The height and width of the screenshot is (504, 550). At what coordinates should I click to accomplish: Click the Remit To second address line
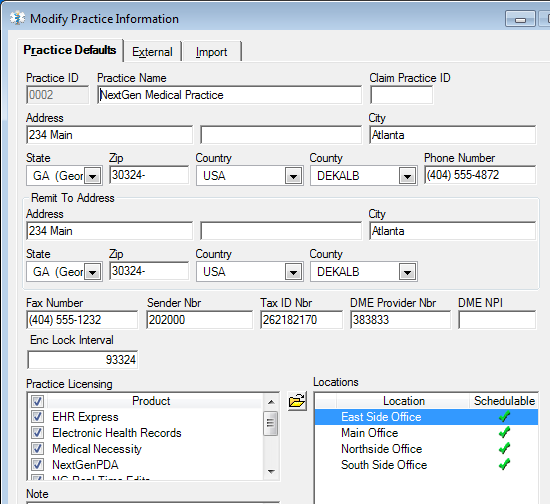pos(281,231)
